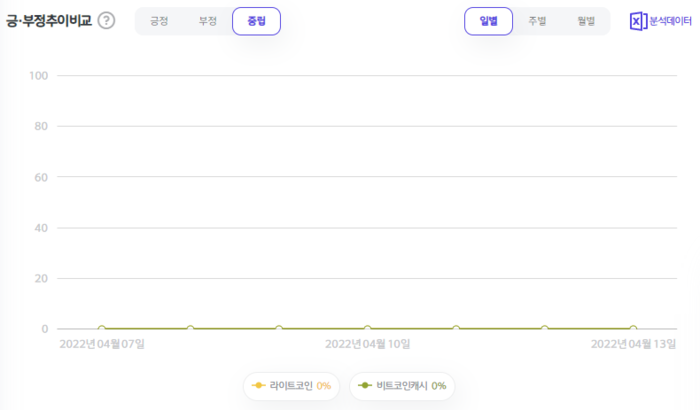The width and height of the screenshot is (700, 410).
Task: Toggle 라이트코인 series in legend
Action: tap(292, 385)
